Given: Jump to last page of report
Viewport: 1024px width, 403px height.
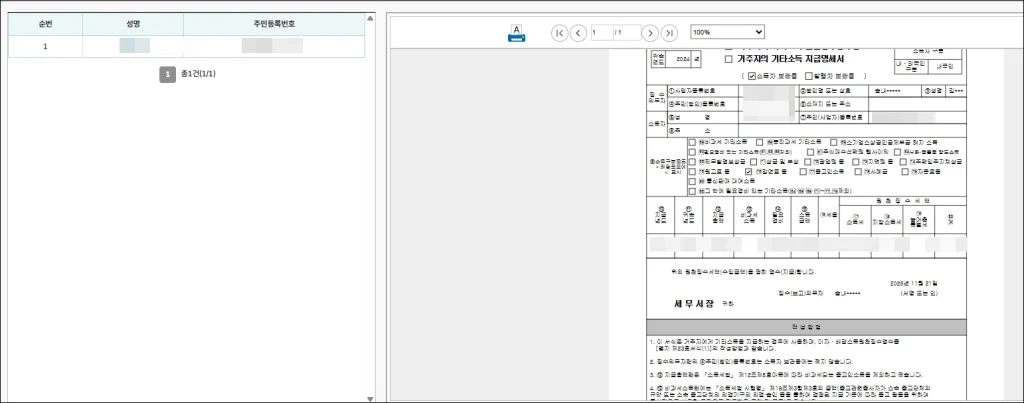Looking at the screenshot, I should pos(669,33).
